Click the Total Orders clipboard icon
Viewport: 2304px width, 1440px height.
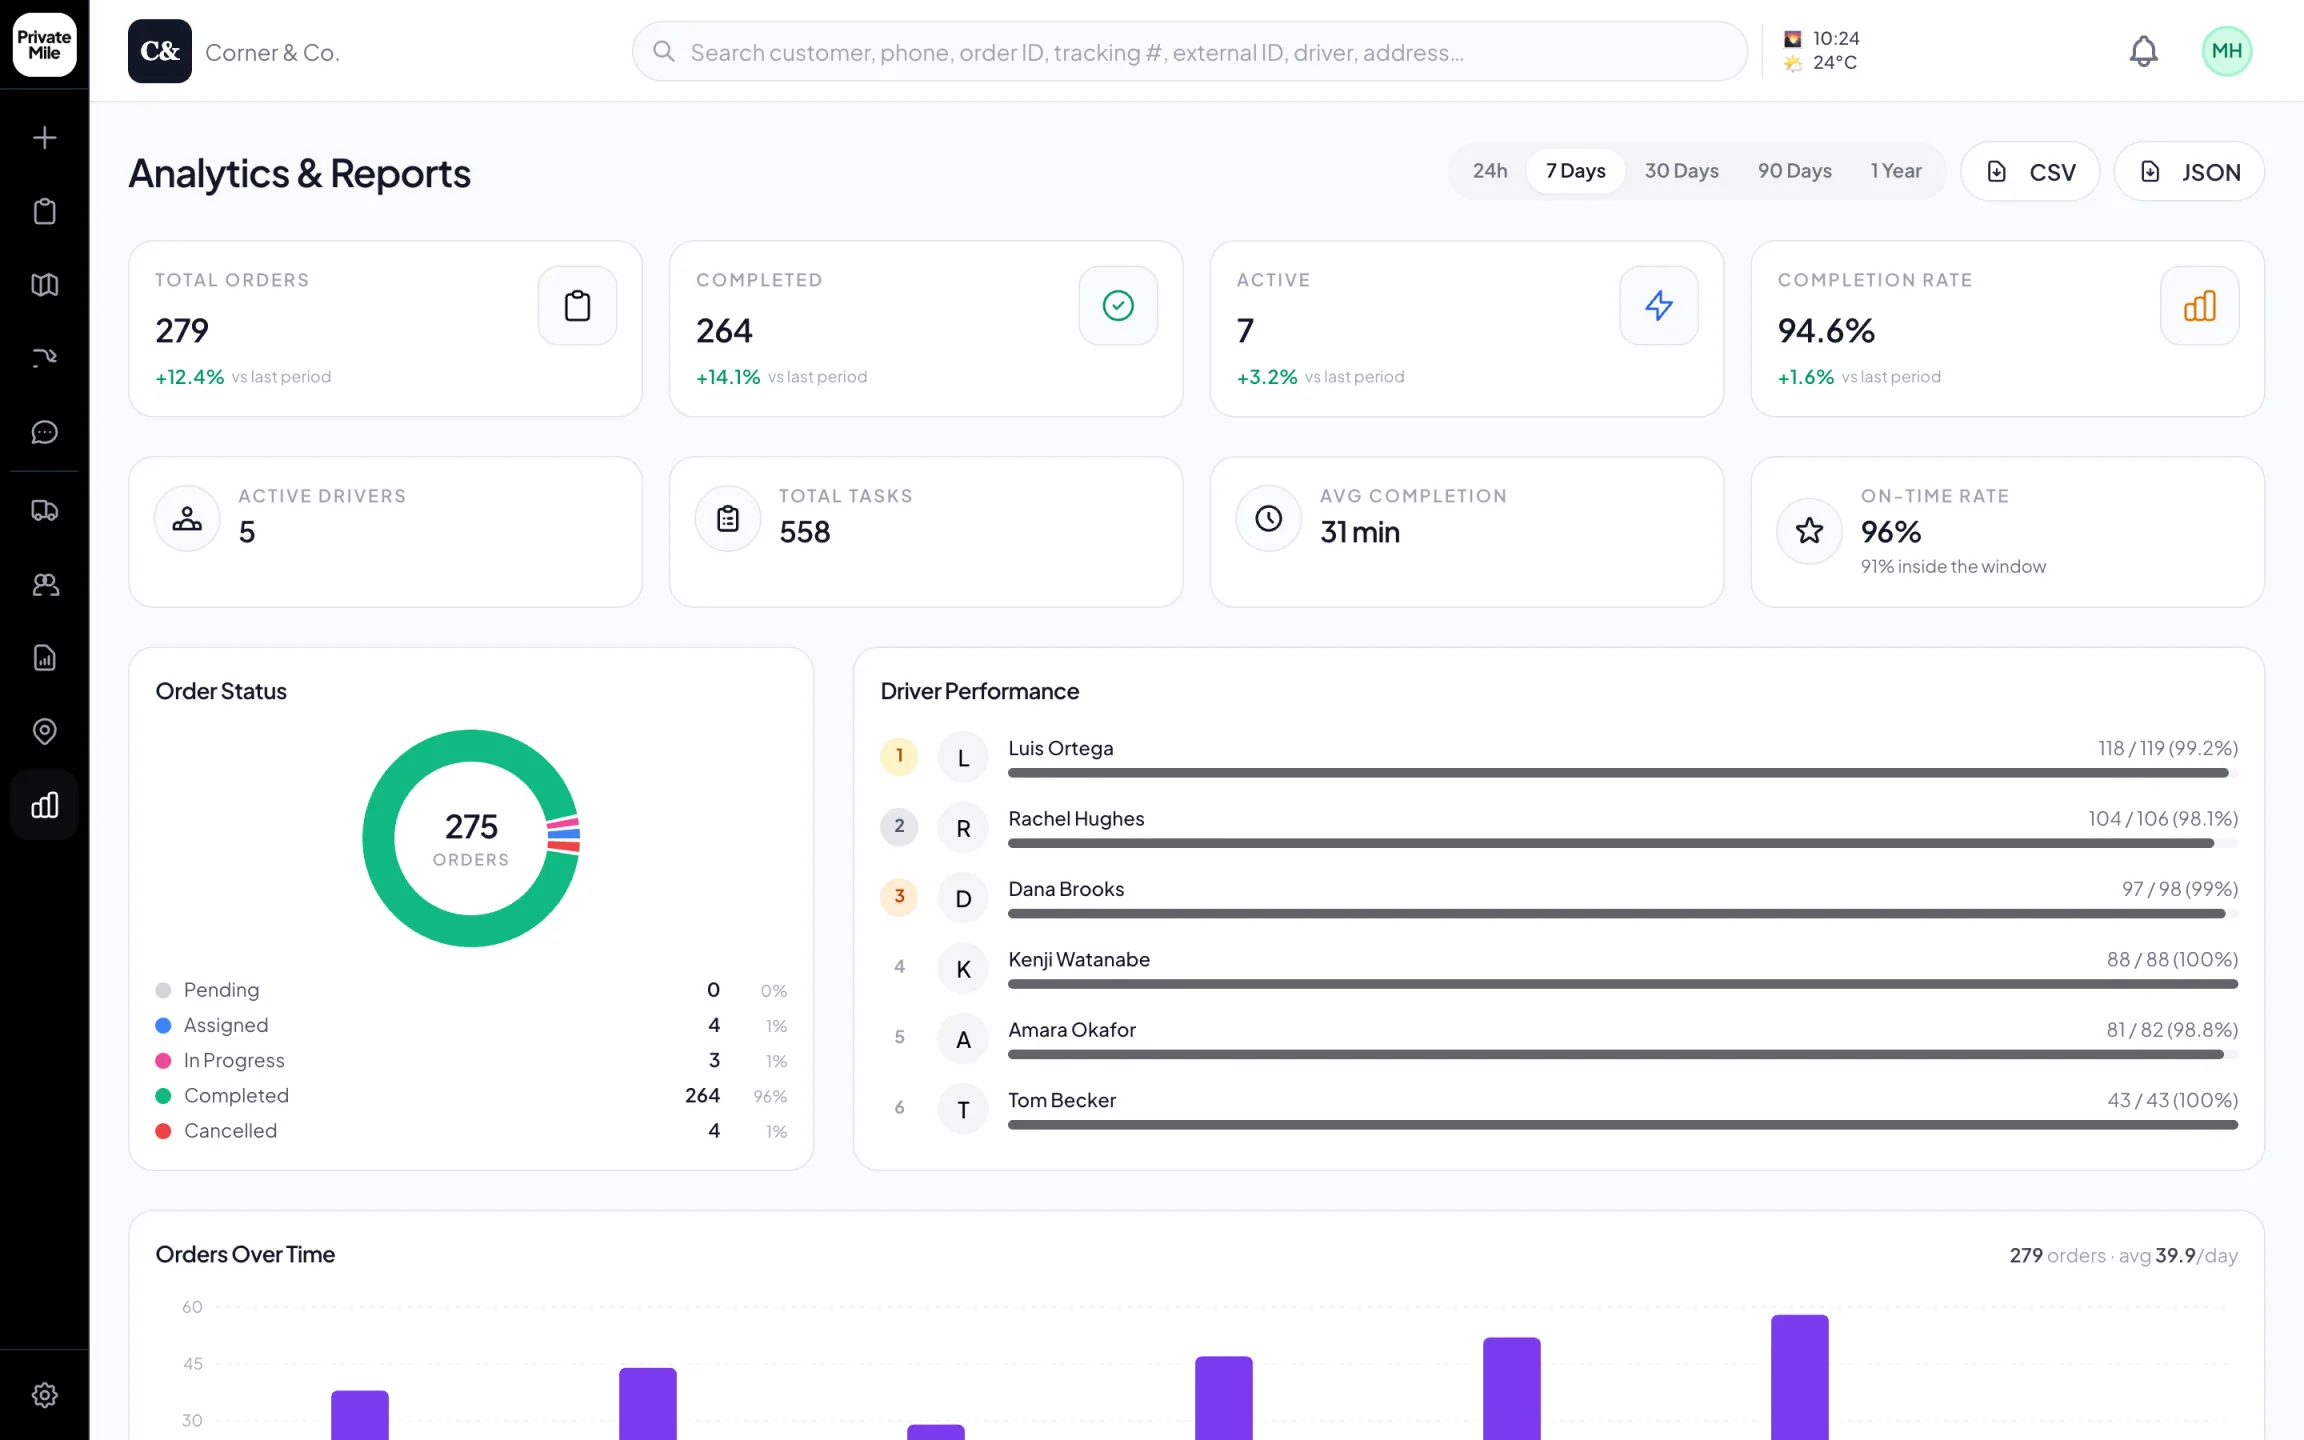577,305
